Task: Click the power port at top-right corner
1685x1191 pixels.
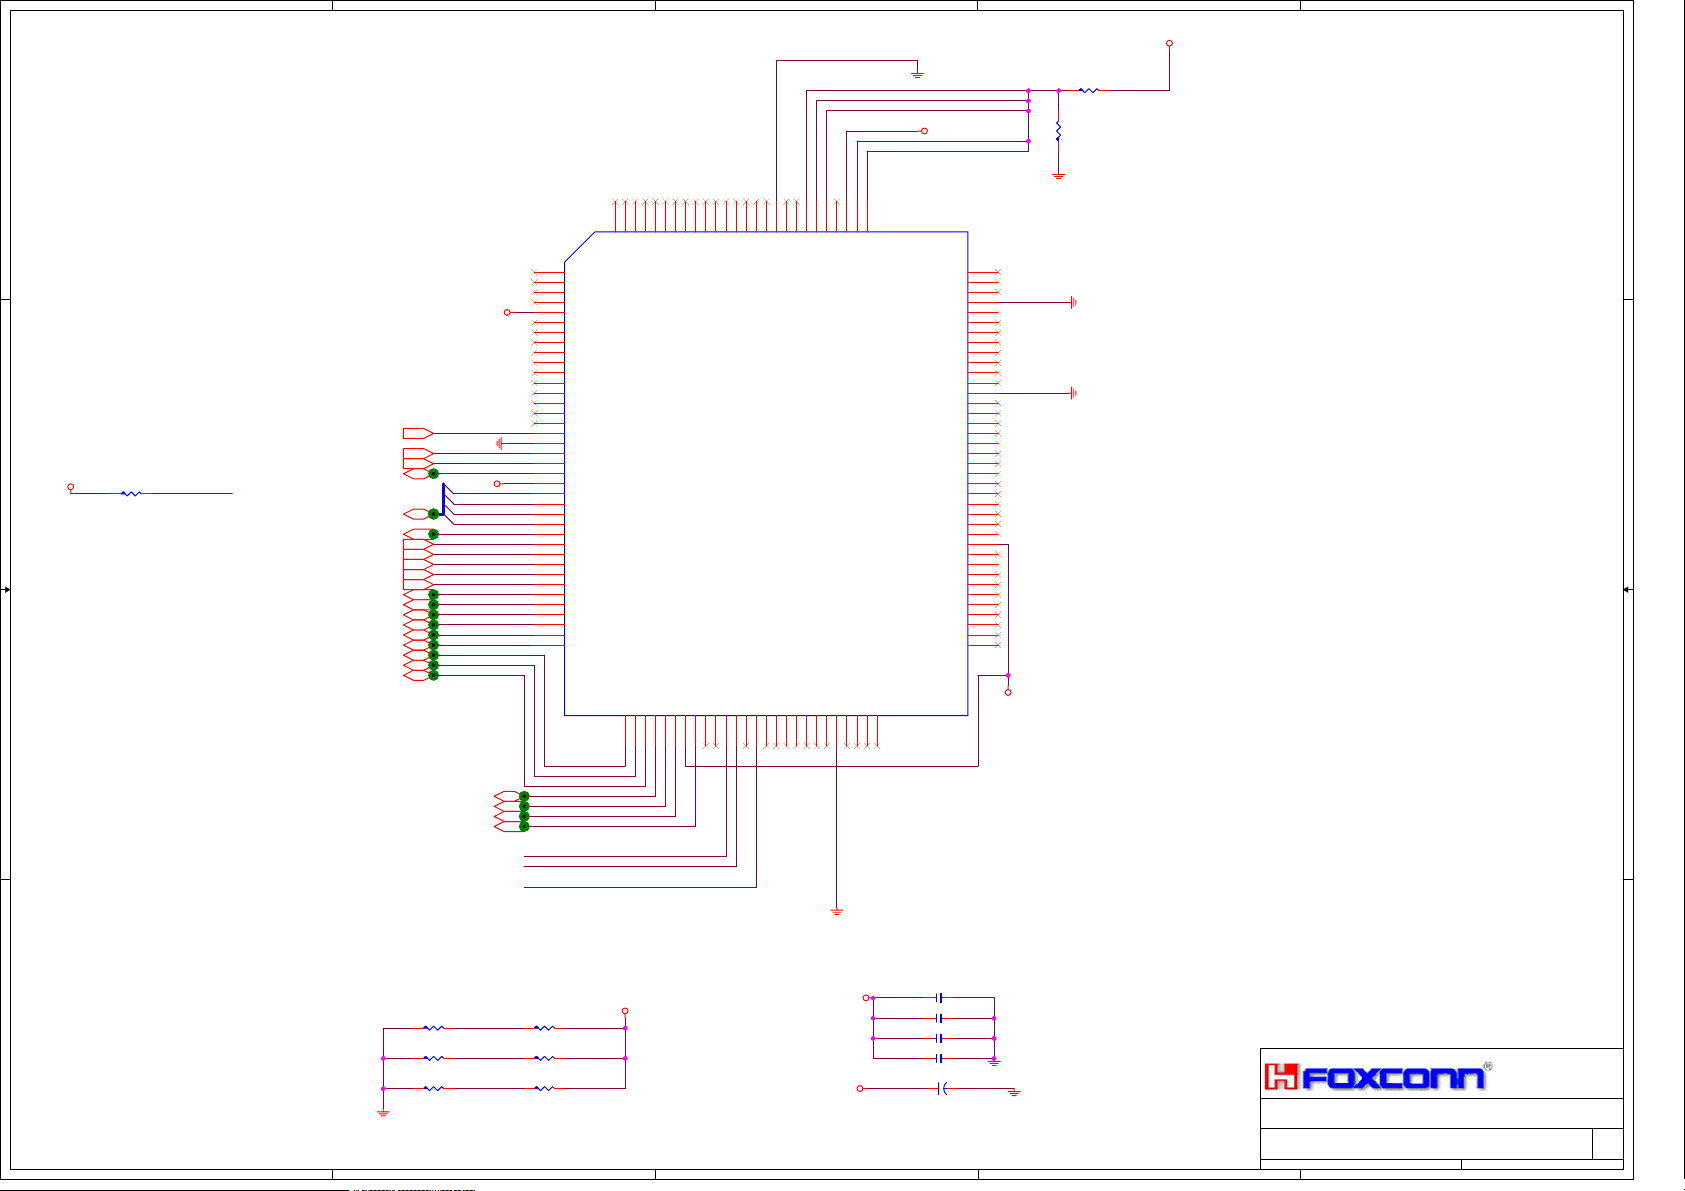Action: coord(1169,44)
